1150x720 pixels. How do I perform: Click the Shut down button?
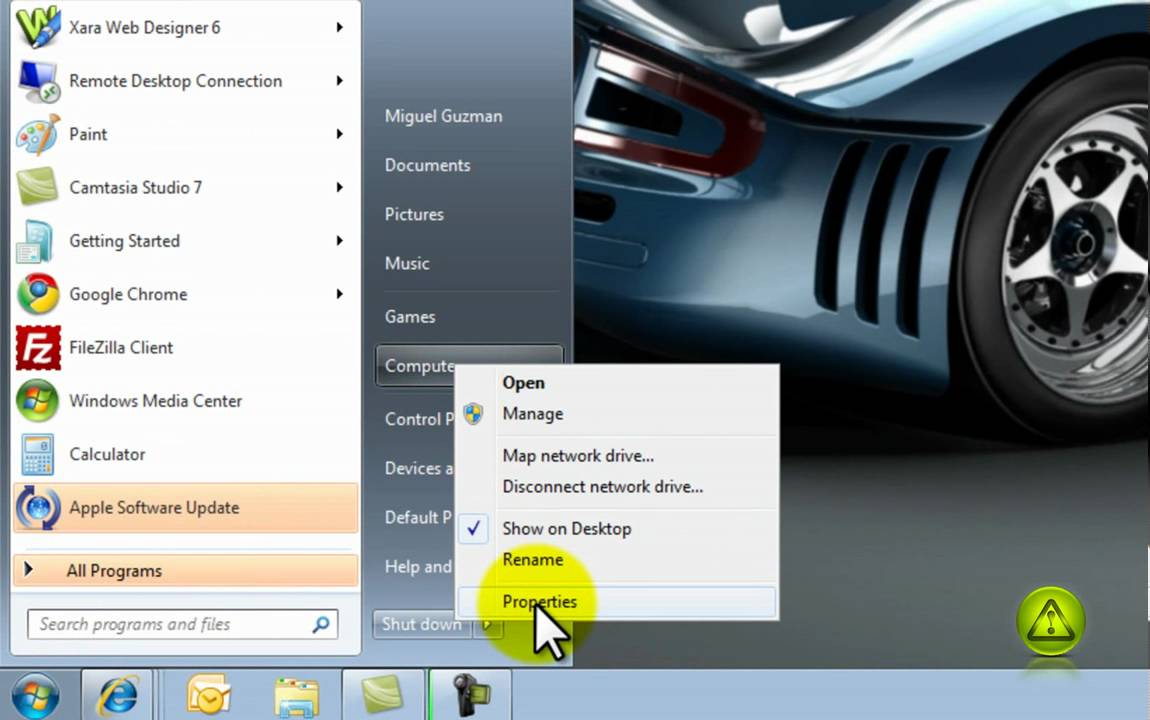(422, 625)
